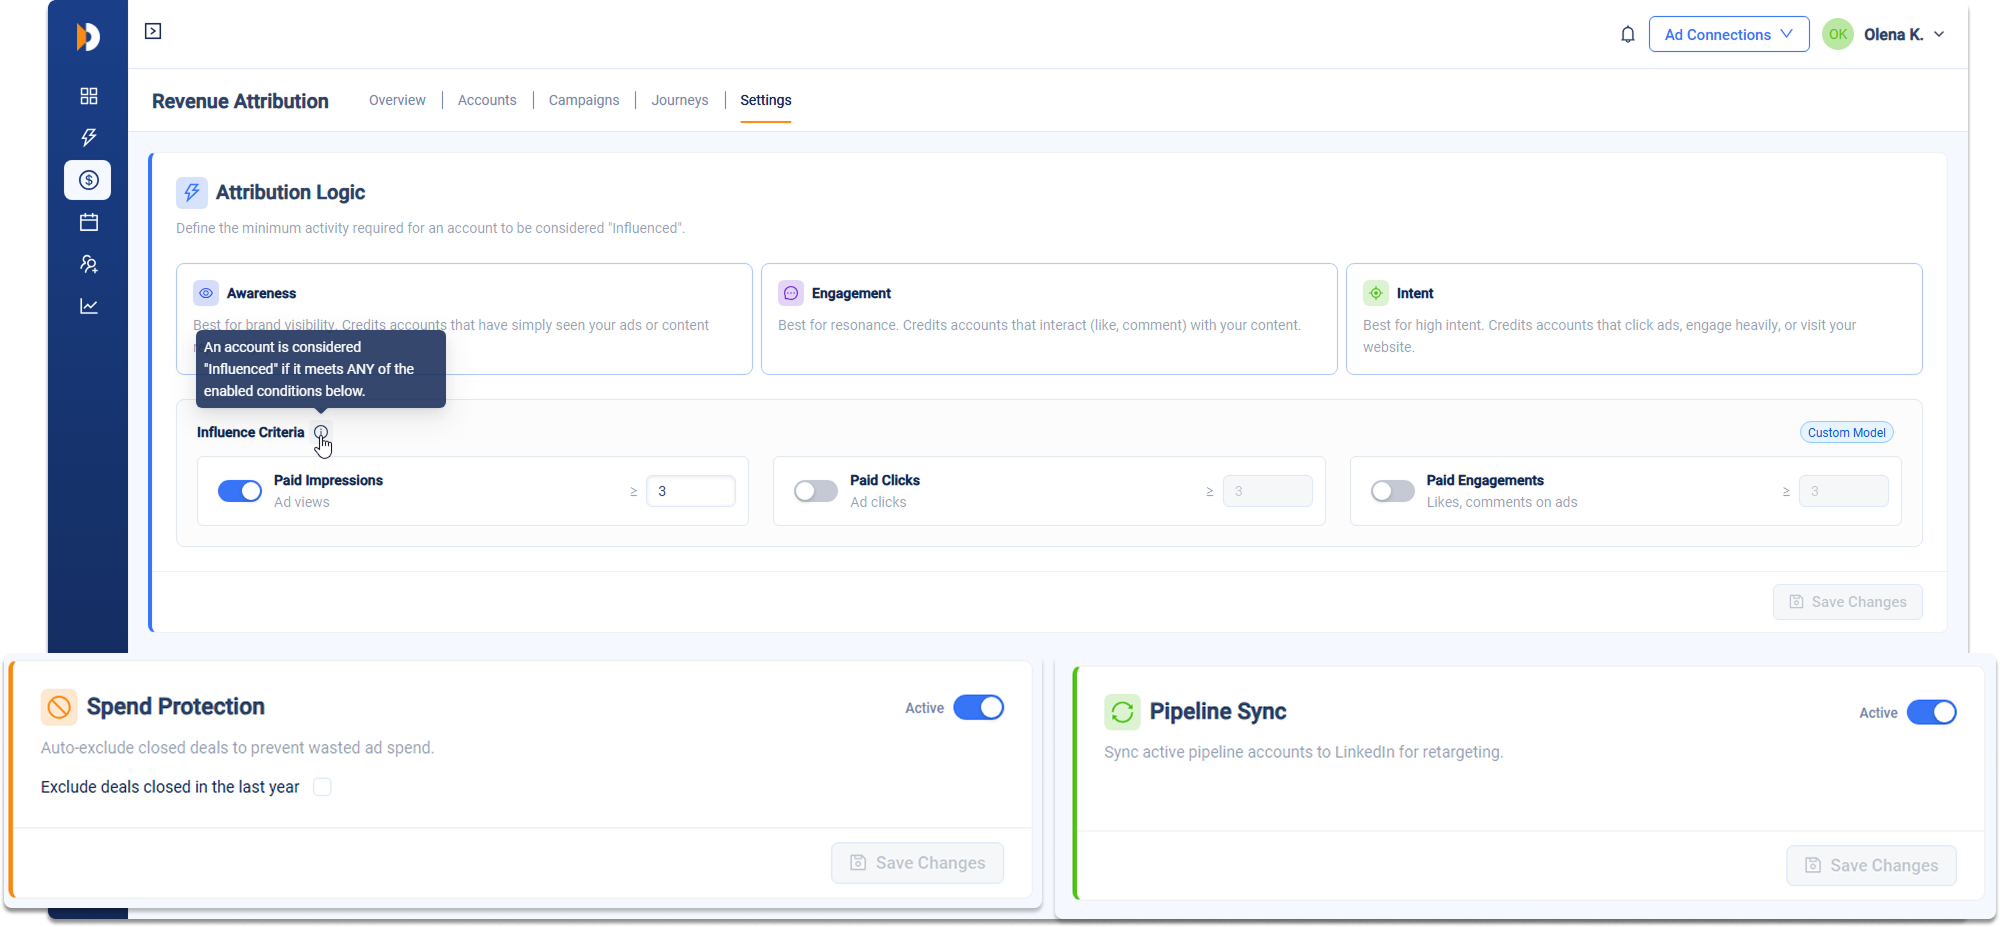The height and width of the screenshot is (927, 2000).
Task: Choose the Engagement attribution model card
Action: (1048, 319)
